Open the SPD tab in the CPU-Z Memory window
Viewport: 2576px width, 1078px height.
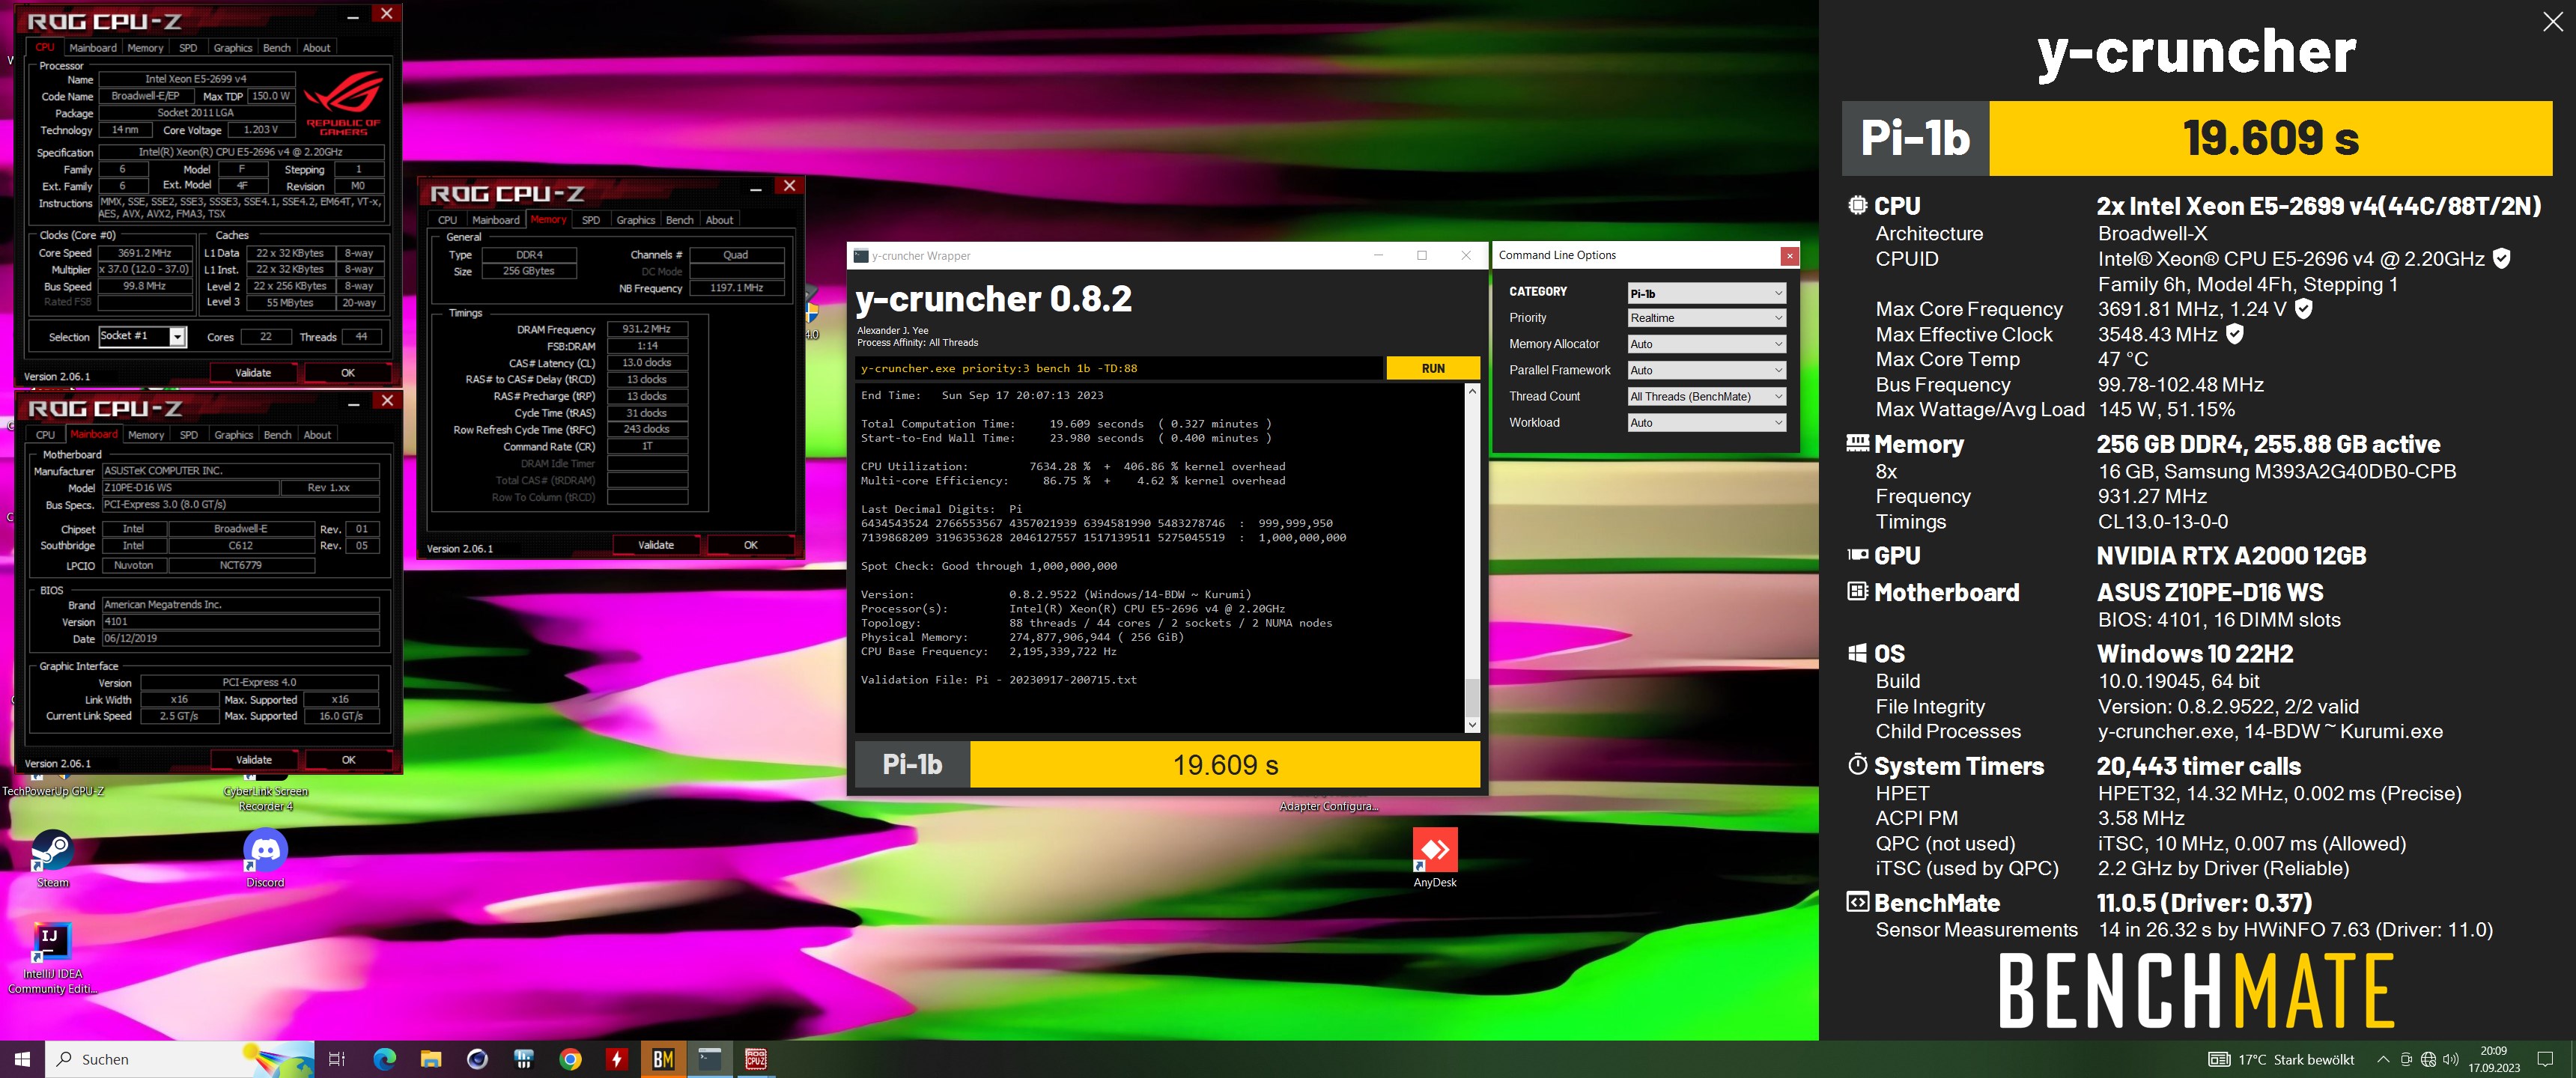click(x=591, y=220)
